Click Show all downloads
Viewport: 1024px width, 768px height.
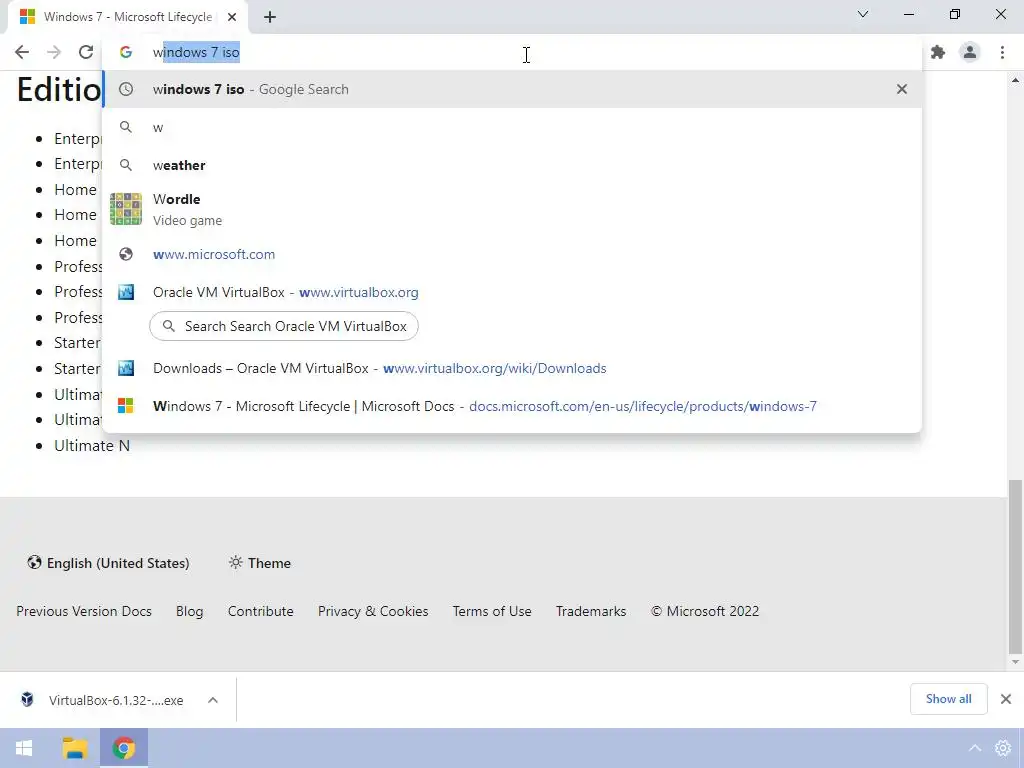(948, 699)
